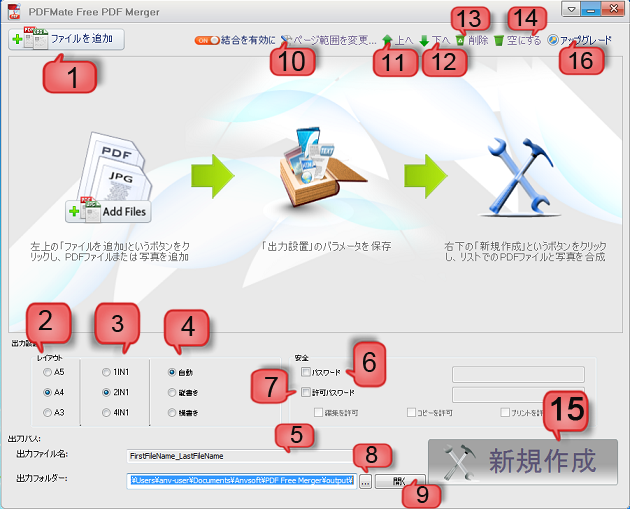Image resolution: width=630 pixels, height=509 pixels.
Task: Move item down with 下へ arrow
Action: (x=434, y=40)
